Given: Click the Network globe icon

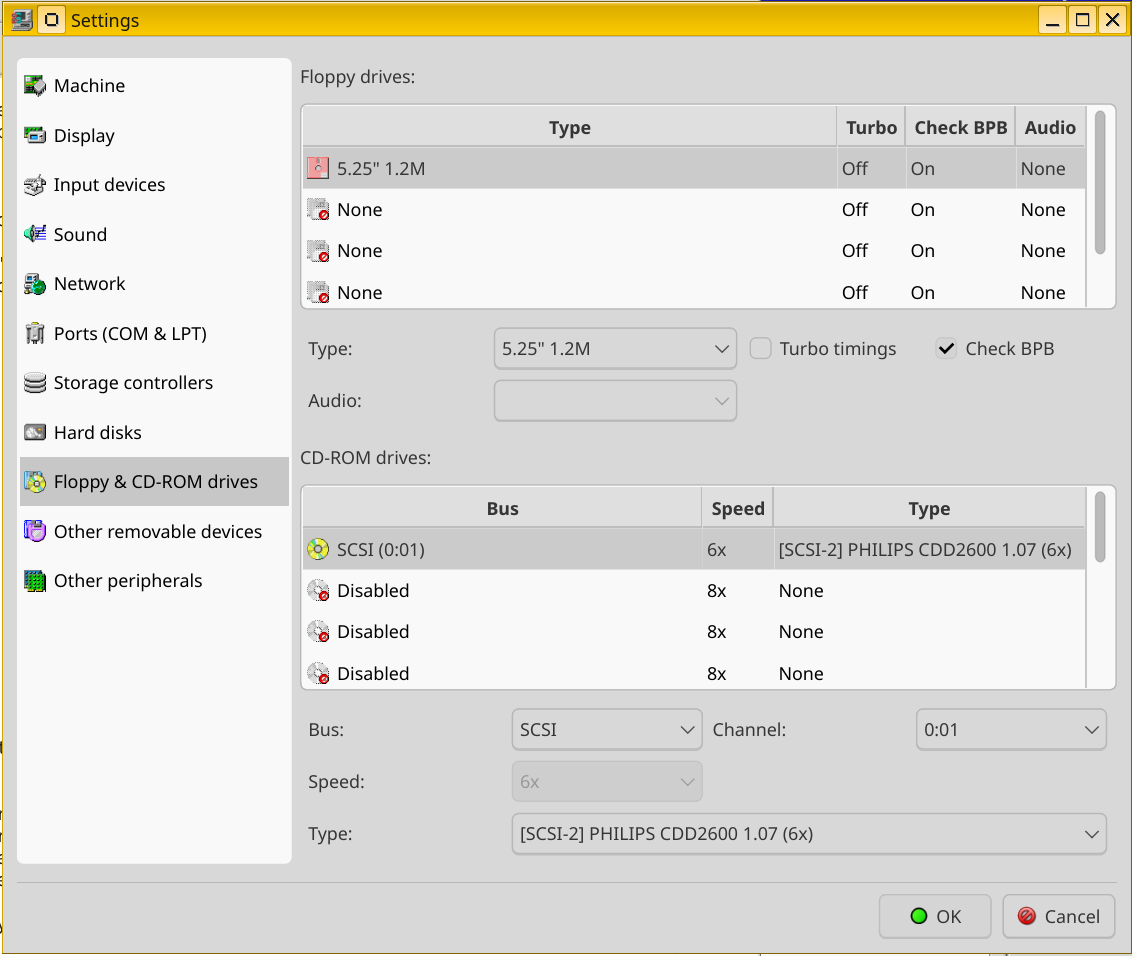Looking at the screenshot, I should point(35,284).
